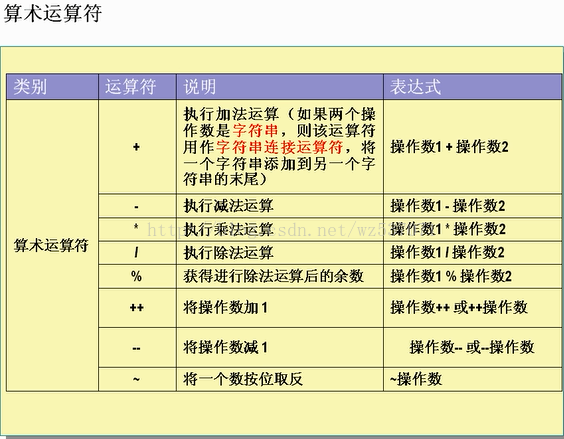Click the % operator cell
The width and height of the screenshot is (564, 439).
[x=136, y=276]
